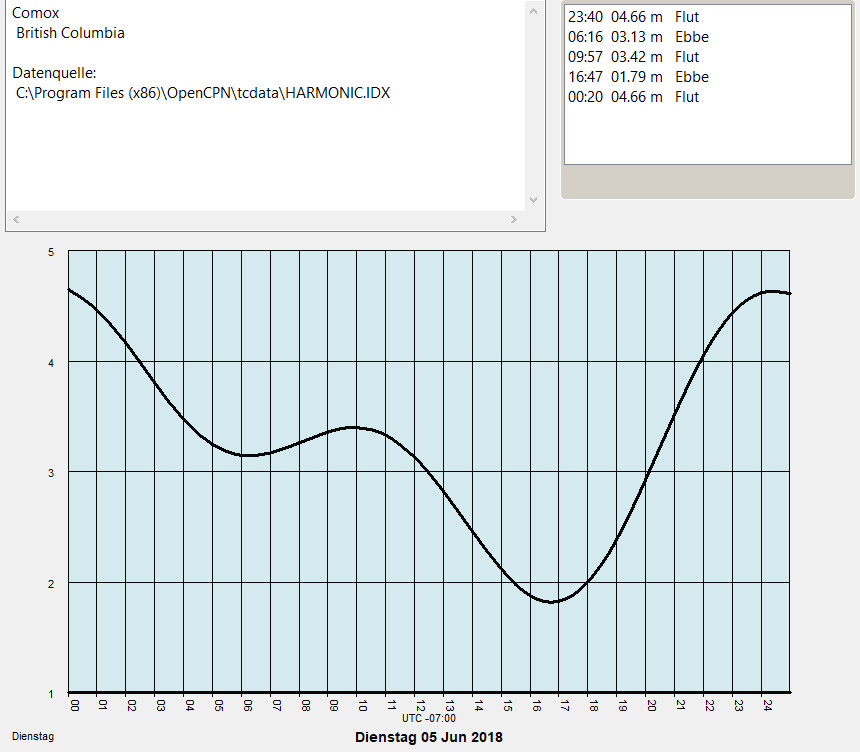Click the UTC -07:00 timezone label

click(x=429, y=718)
